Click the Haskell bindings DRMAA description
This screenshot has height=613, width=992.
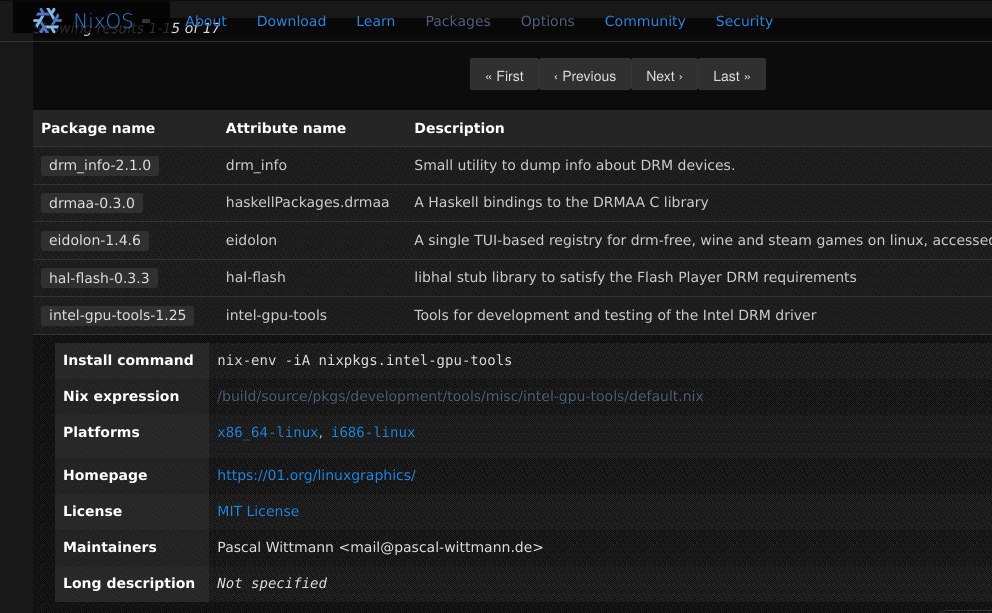561,202
